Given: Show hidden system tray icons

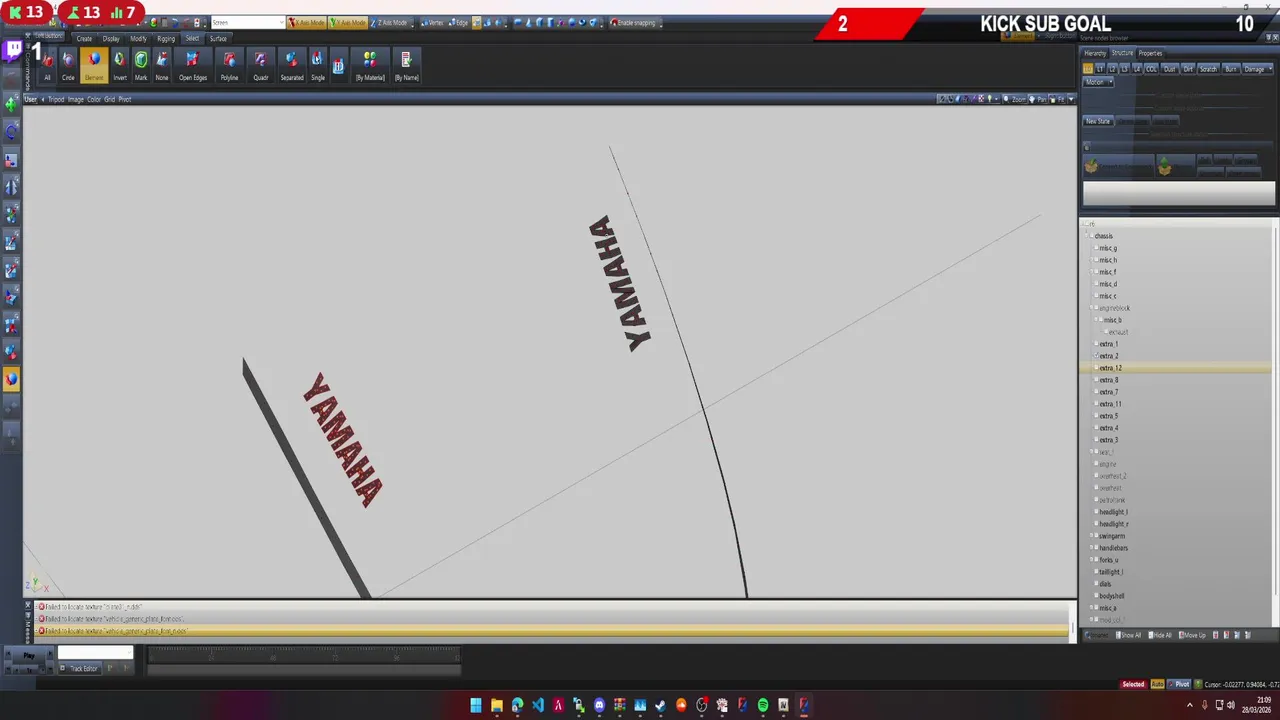Looking at the screenshot, I should point(1192,705).
